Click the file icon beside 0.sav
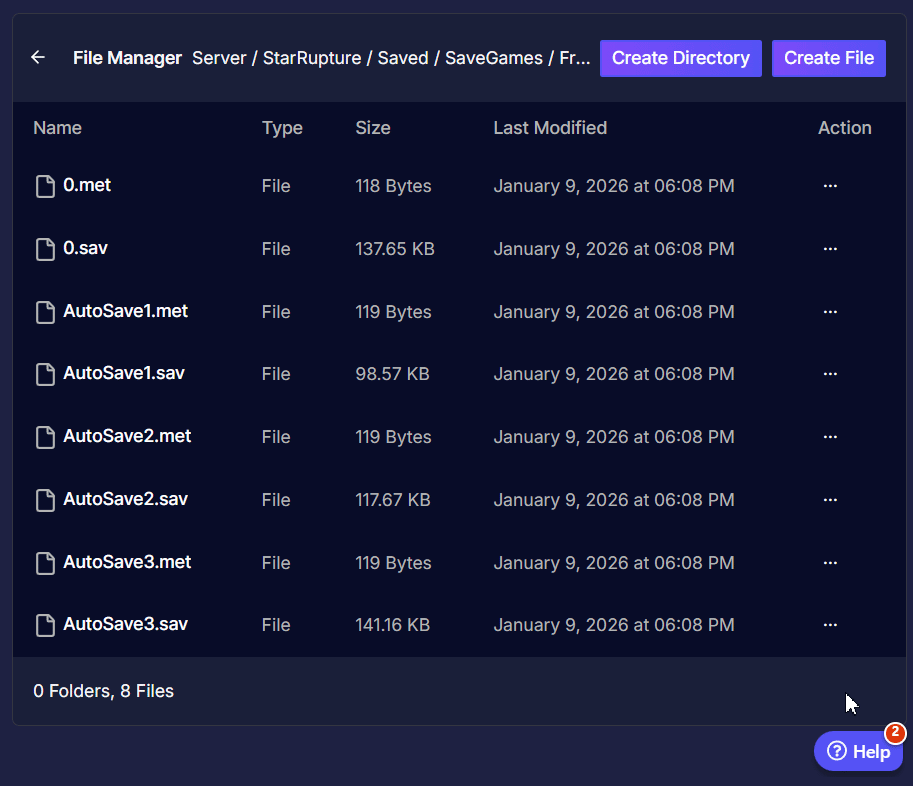 (45, 249)
